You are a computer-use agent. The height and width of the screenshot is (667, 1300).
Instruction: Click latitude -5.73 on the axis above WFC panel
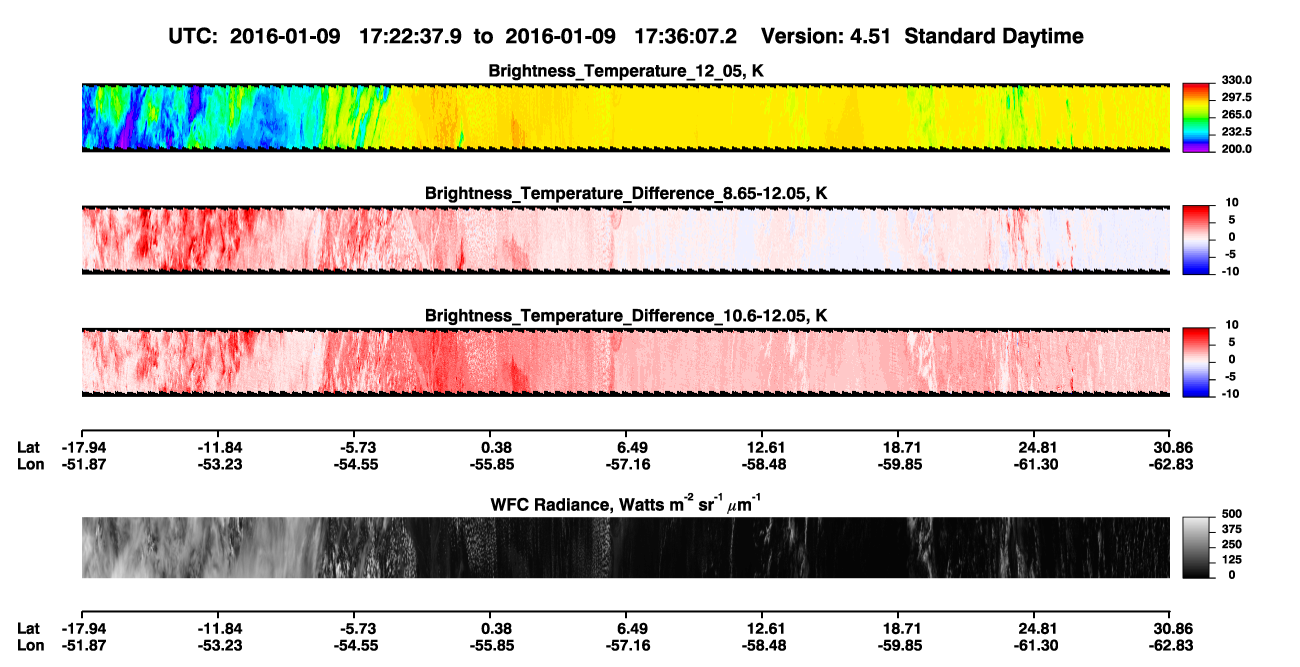pos(356,447)
